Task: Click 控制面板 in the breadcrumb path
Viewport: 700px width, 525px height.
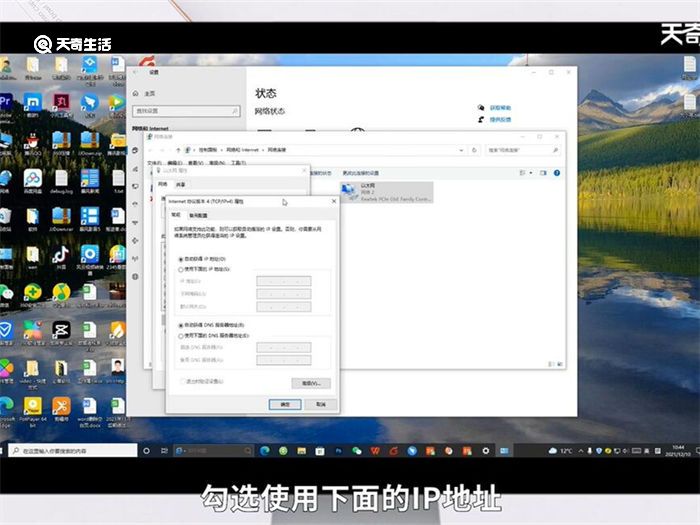Action: 208,150
